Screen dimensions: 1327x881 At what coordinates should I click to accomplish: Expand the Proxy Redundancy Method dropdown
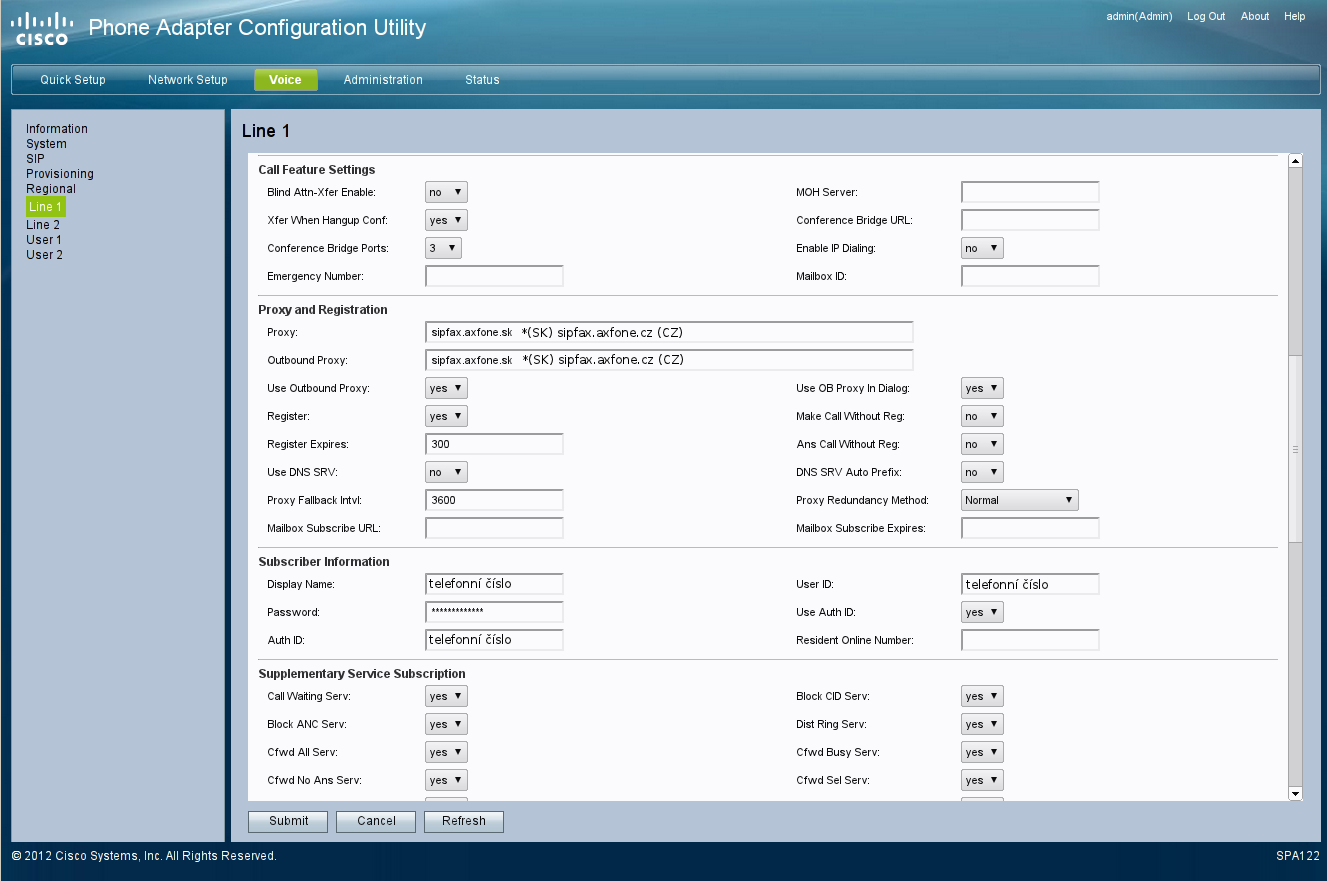(1019, 500)
